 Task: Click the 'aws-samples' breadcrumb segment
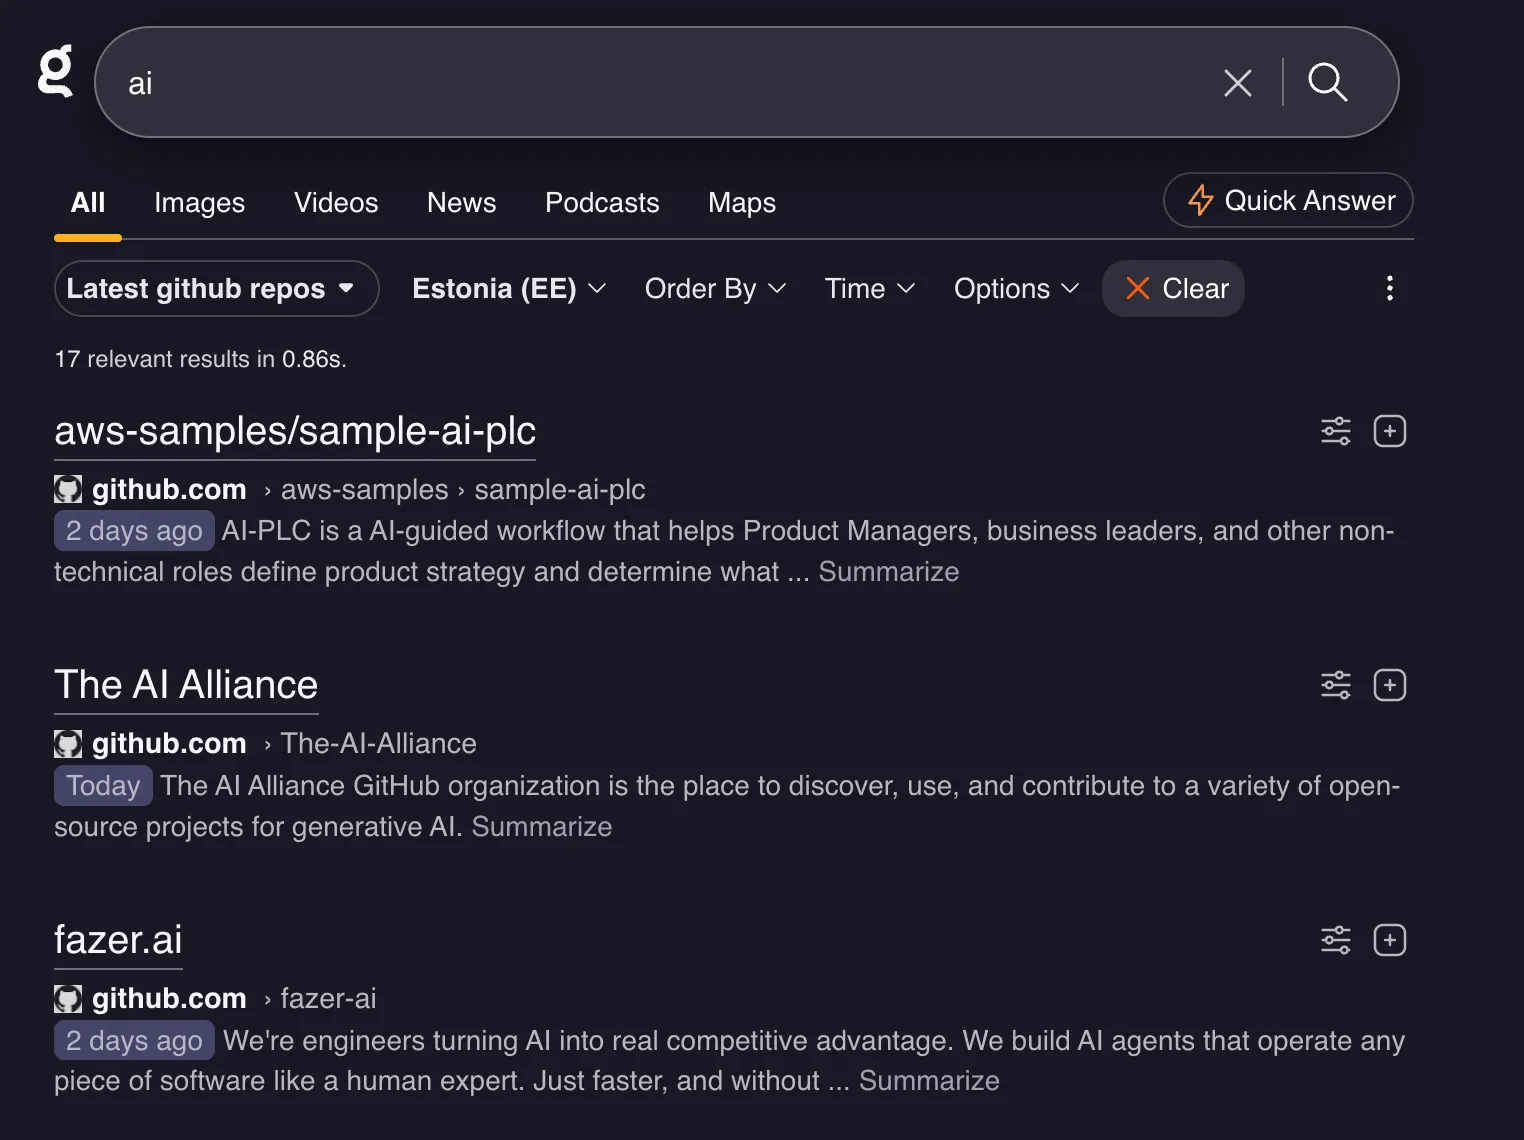click(x=364, y=489)
